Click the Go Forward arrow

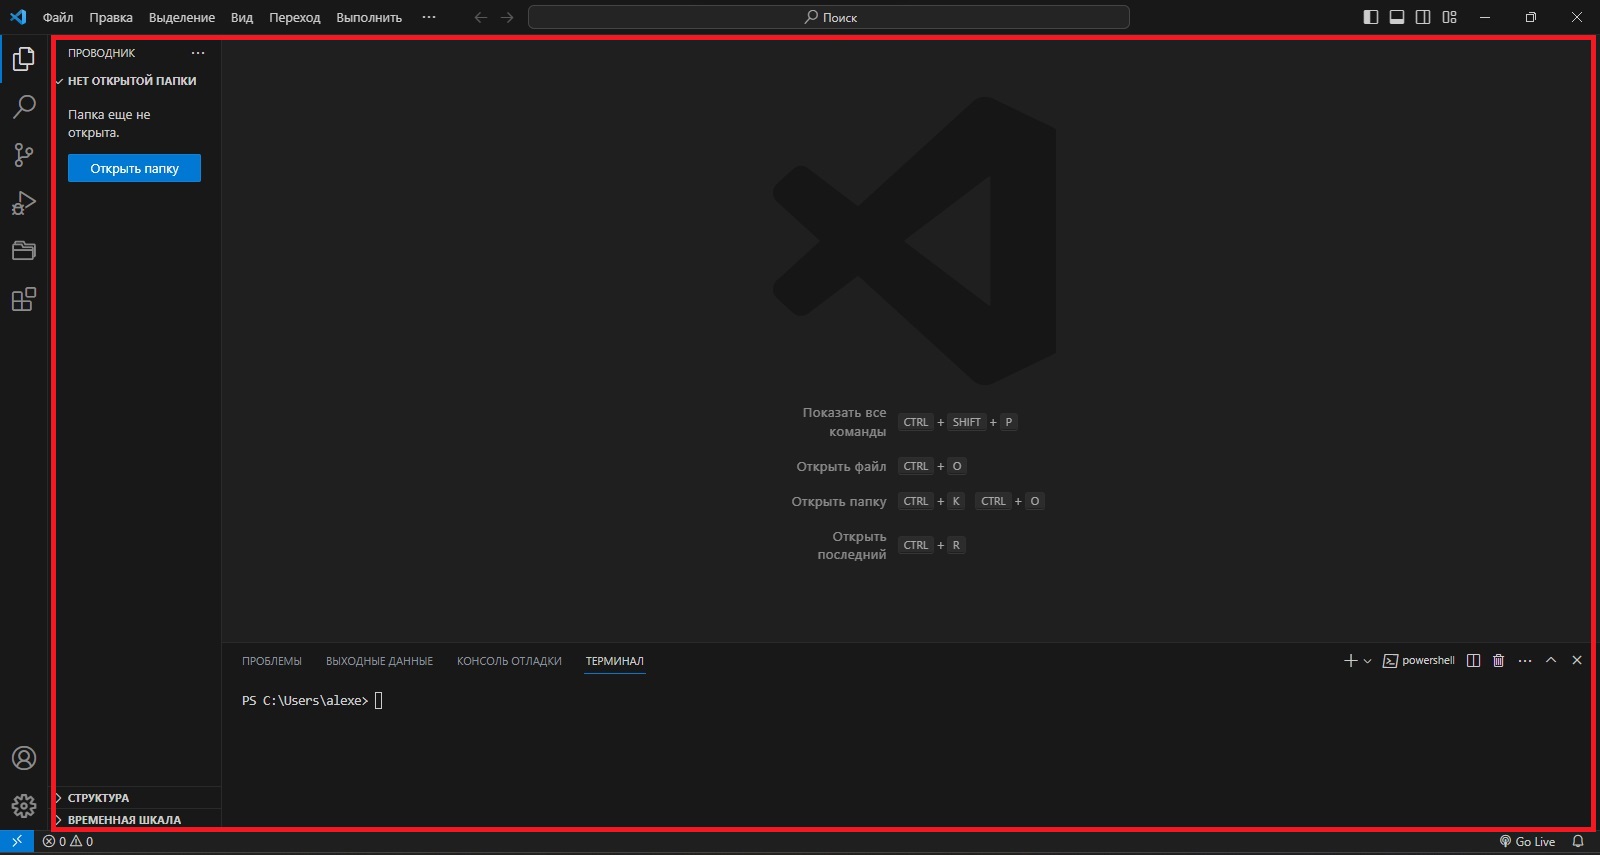(507, 17)
